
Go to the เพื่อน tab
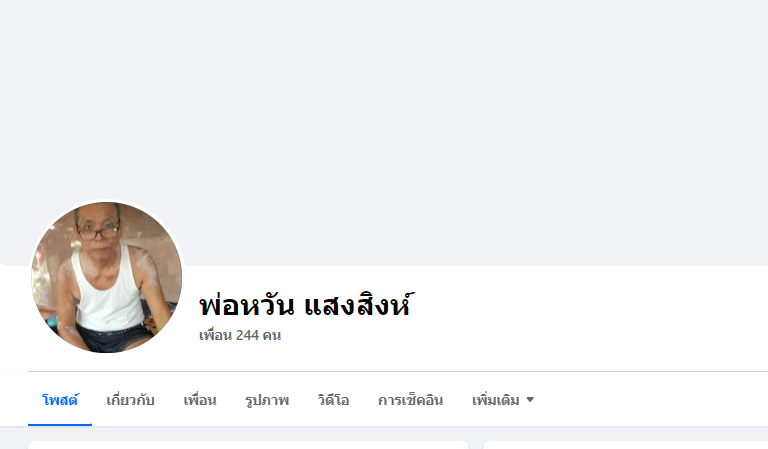click(x=200, y=400)
